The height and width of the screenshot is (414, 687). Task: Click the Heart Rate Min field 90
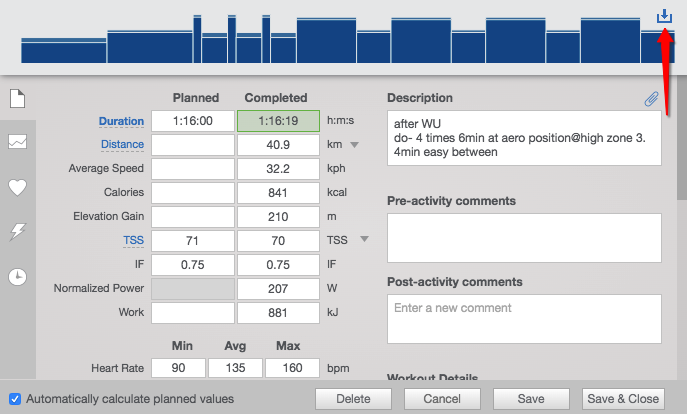point(178,368)
